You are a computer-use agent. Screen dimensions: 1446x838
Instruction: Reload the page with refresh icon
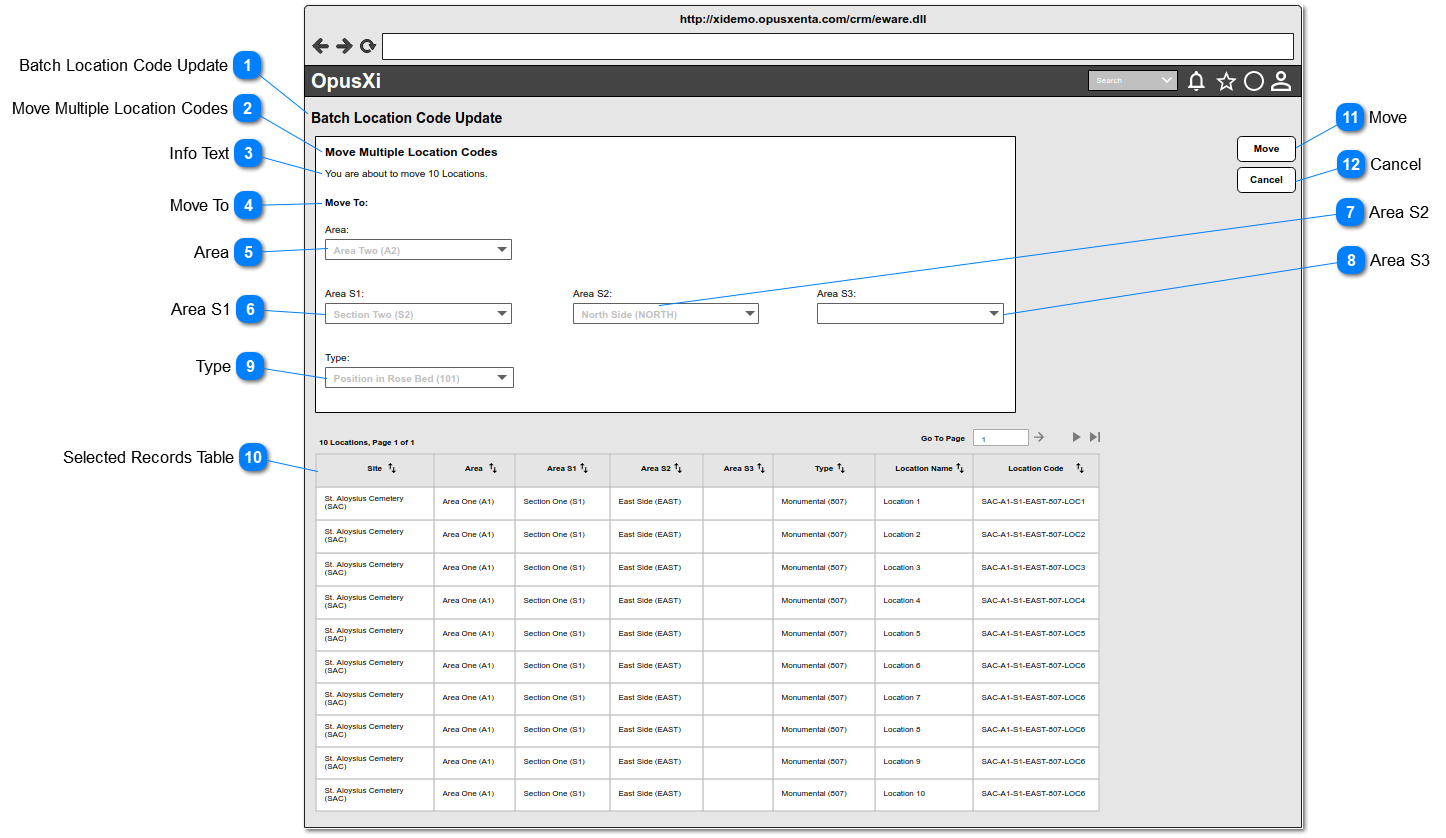click(368, 46)
